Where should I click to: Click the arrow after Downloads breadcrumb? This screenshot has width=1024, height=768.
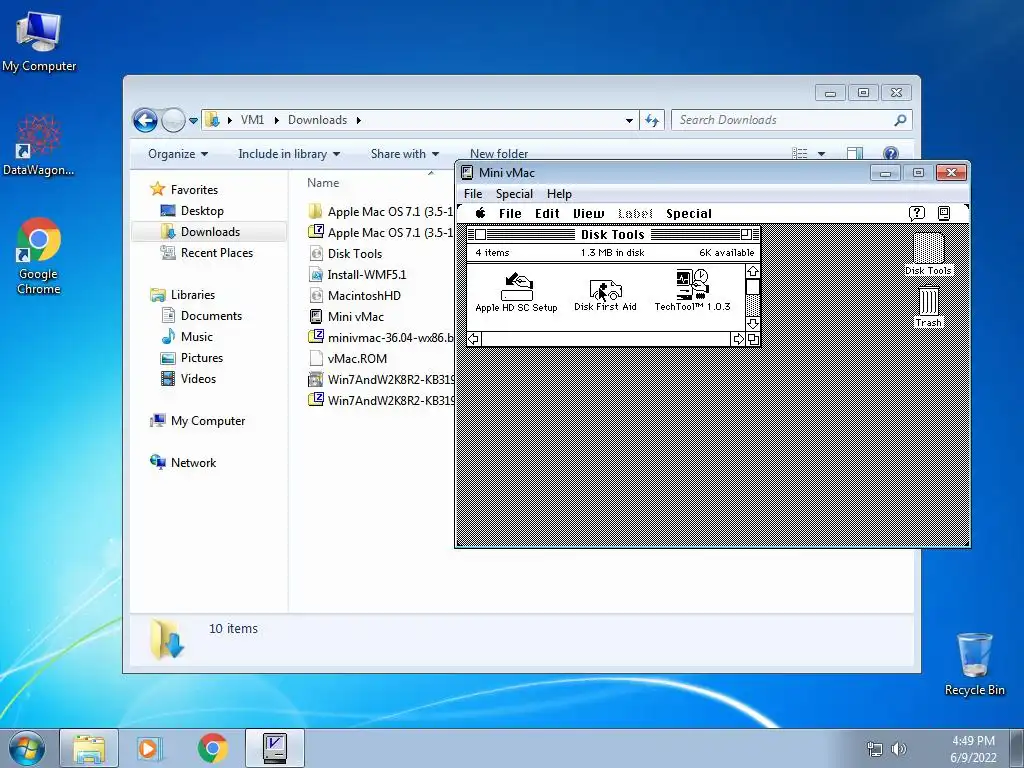[359, 121]
